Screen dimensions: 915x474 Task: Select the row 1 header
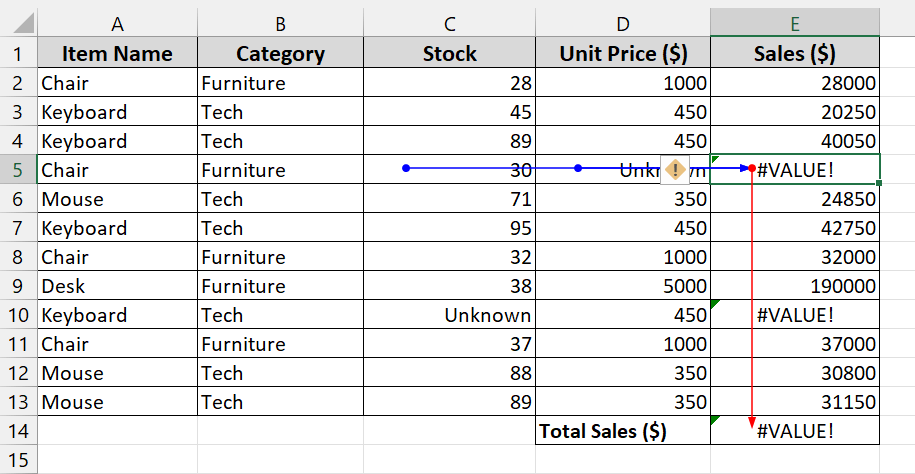(18, 54)
